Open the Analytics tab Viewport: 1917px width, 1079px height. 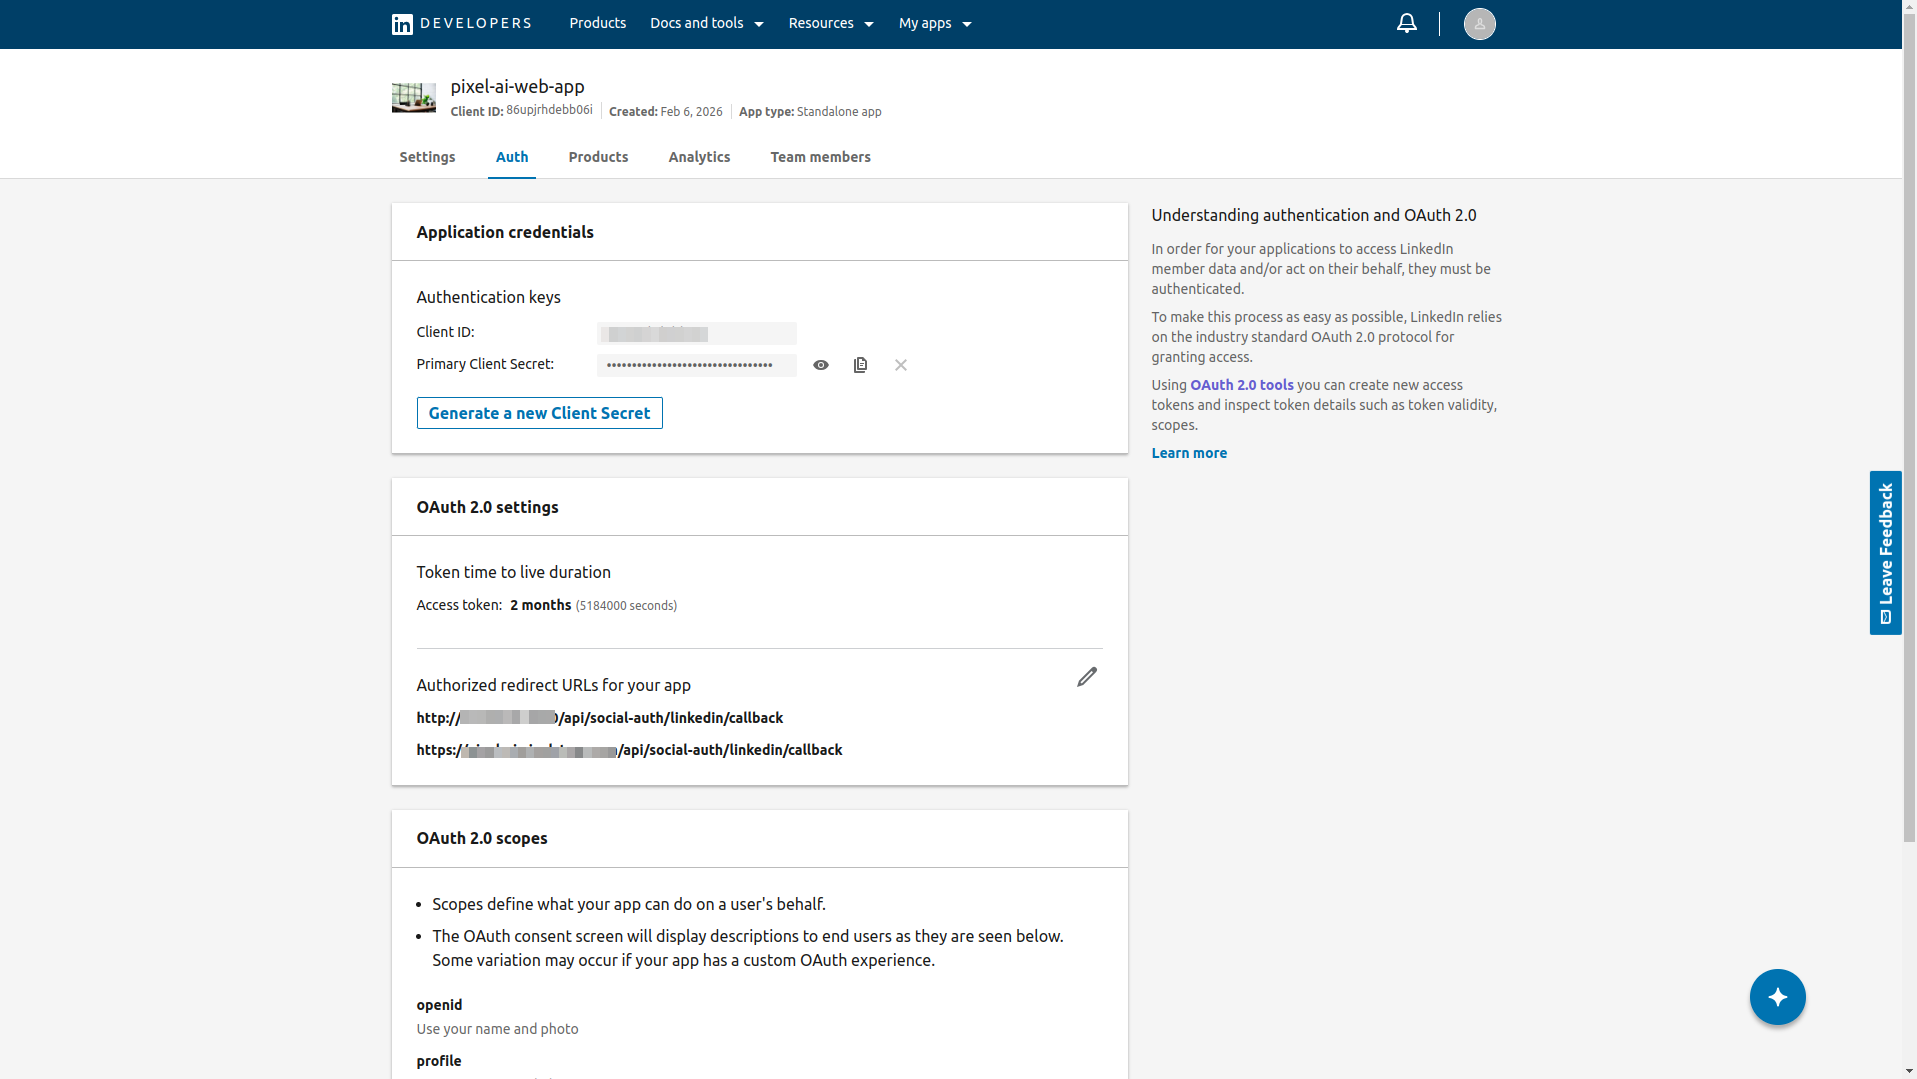point(699,157)
